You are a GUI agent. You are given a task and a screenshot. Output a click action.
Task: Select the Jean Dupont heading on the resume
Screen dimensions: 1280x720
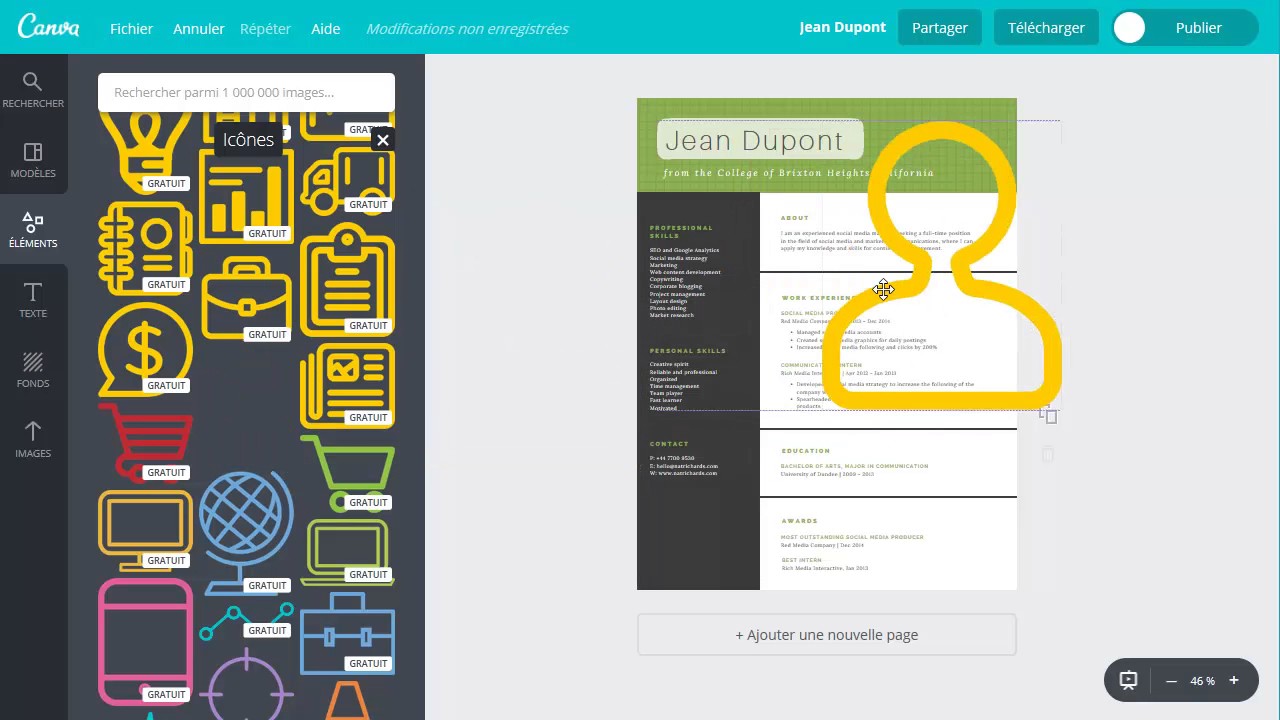754,141
